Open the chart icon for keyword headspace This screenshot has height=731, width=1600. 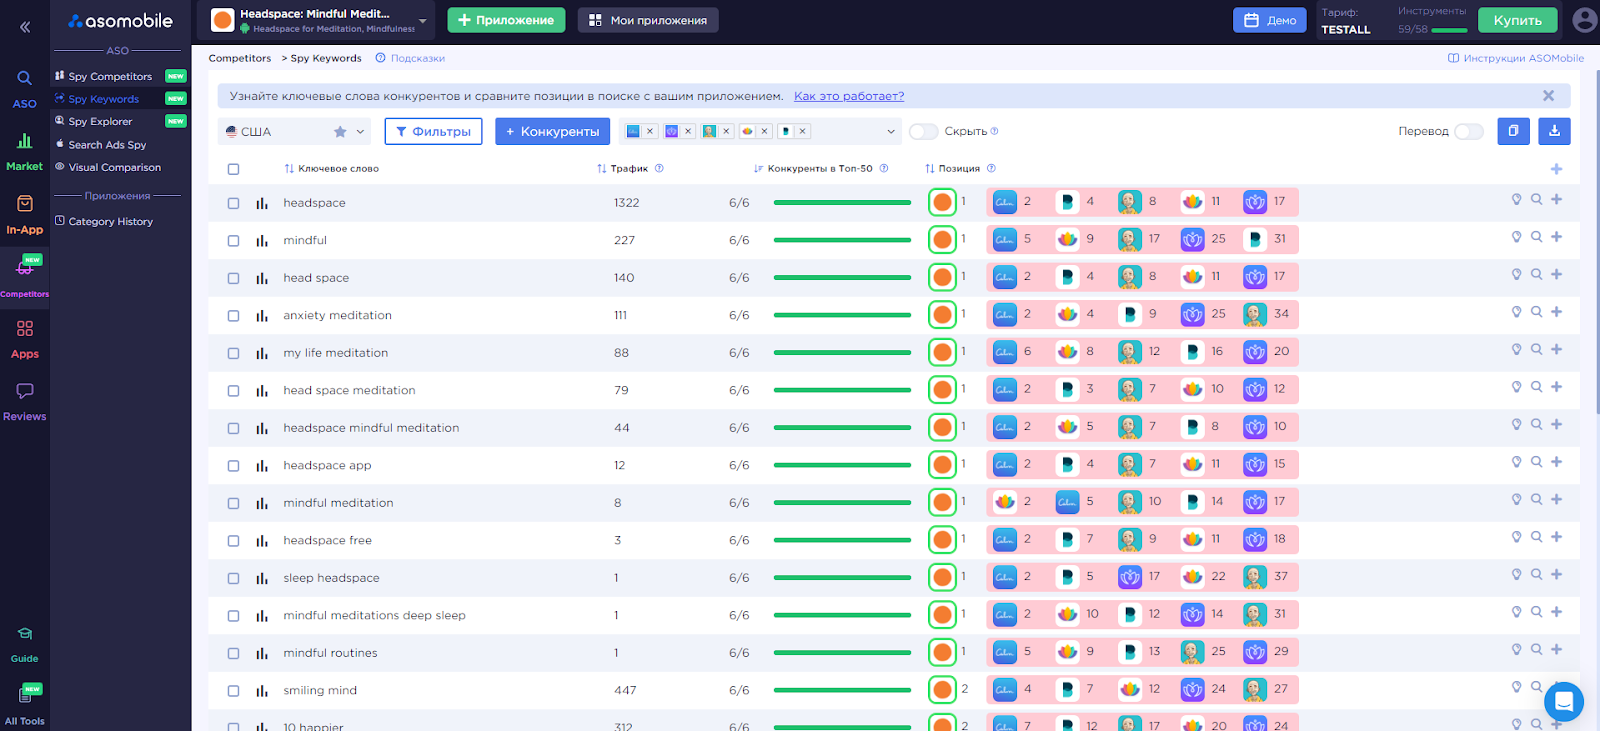coord(262,203)
